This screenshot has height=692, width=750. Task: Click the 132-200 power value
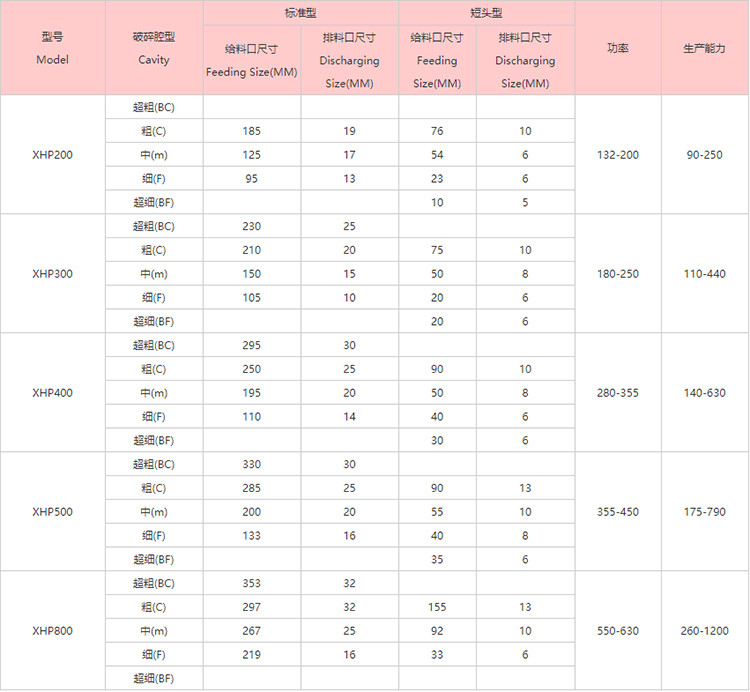pos(617,155)
